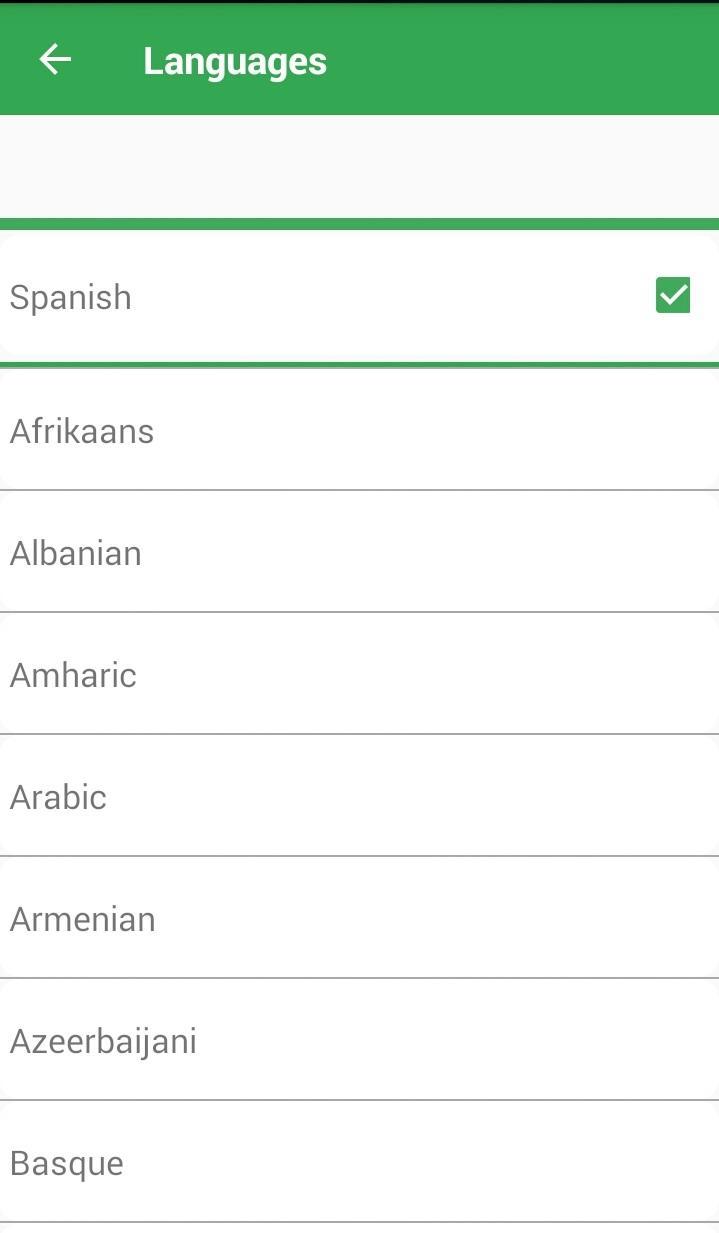719x1233 pixels.
Task: Click empty green toolbar area beside Languages title
Action: click(520, 60)
